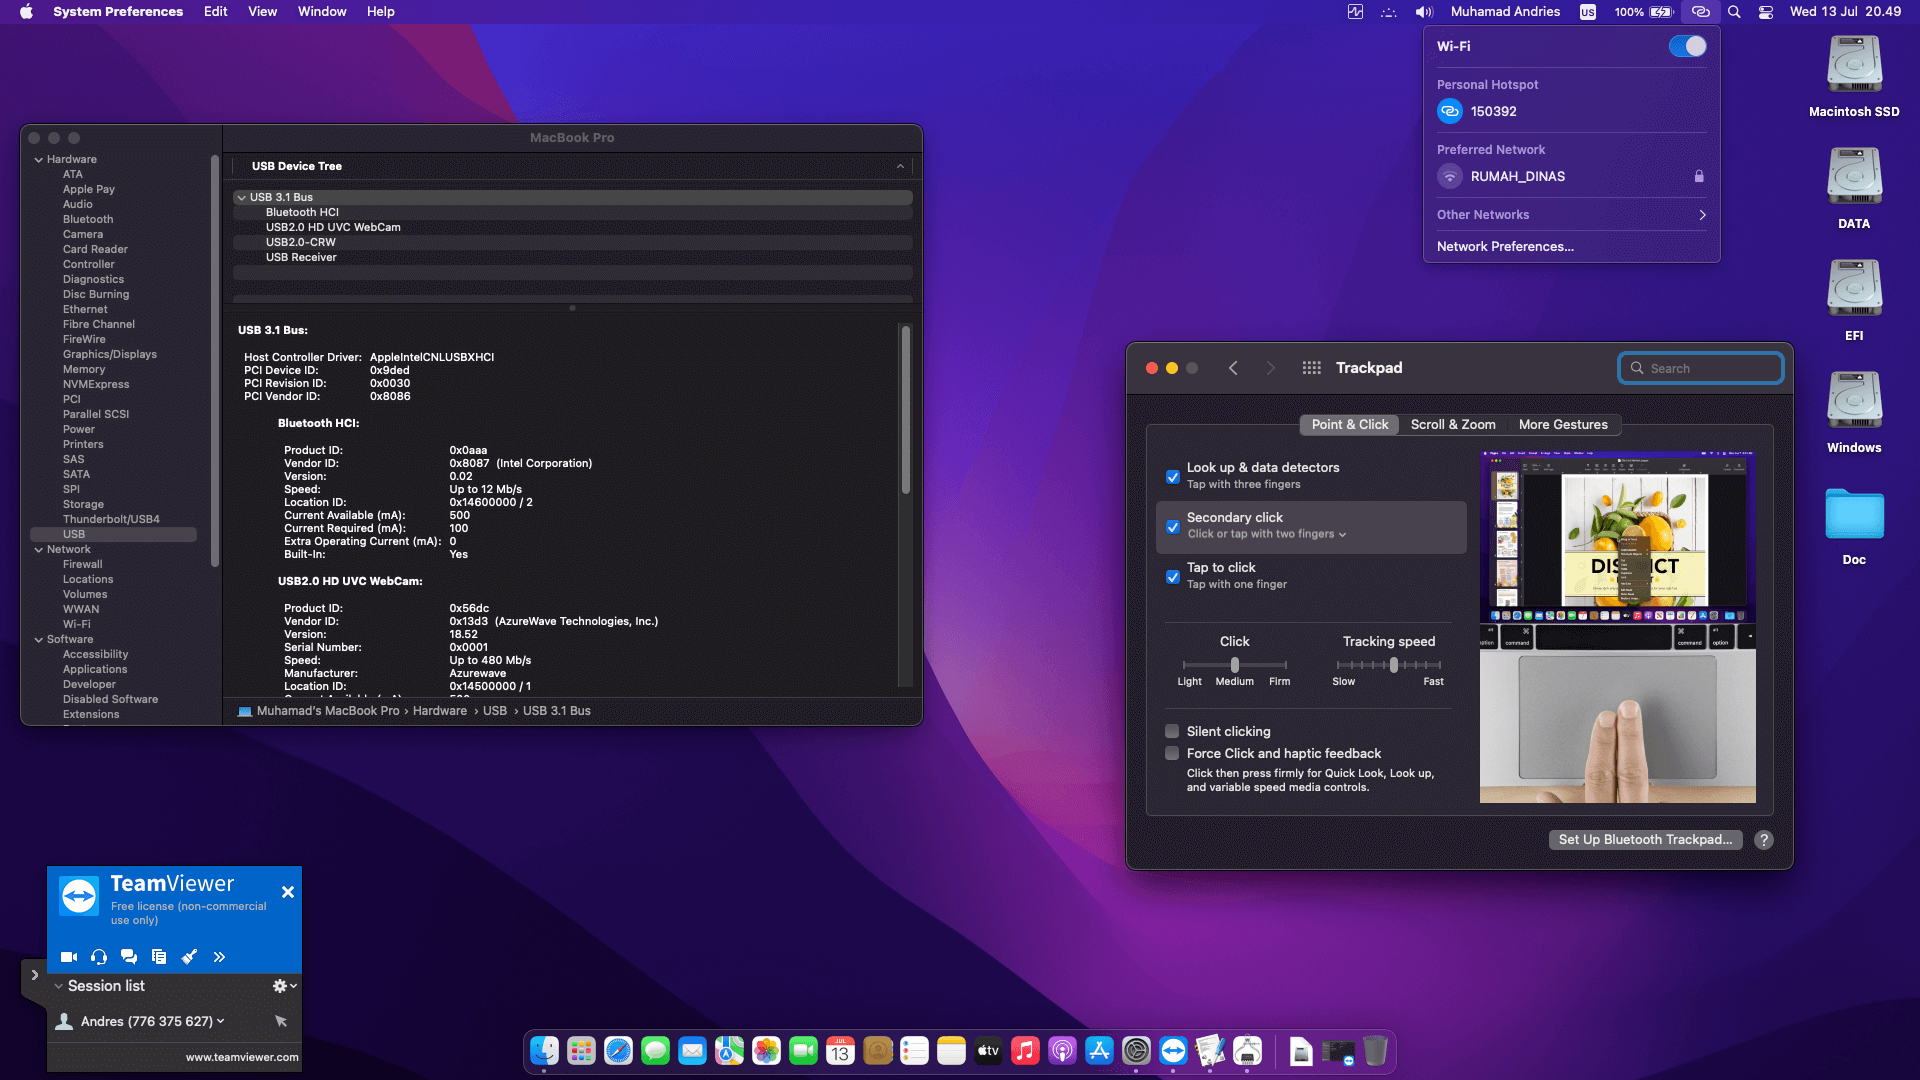Select USB2.0 HD UVC WebCam in the device tree
This screenshot has width=1920, height=1080.
[x=572, y=227]
